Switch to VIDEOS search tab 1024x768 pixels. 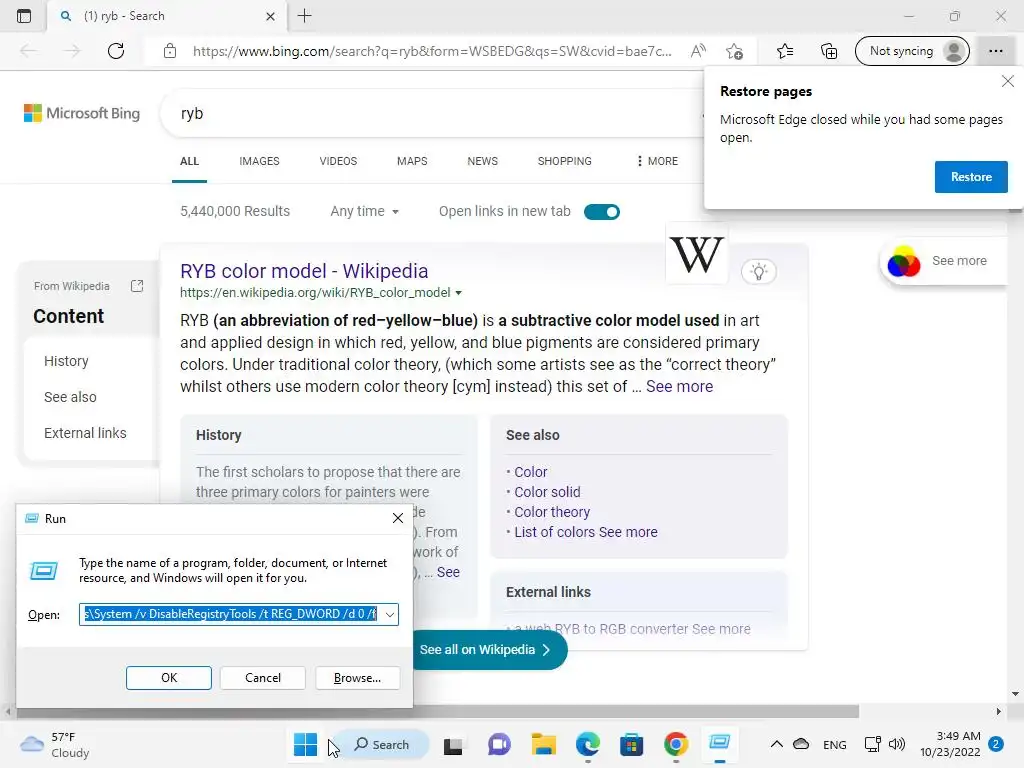tap(338, 161)
